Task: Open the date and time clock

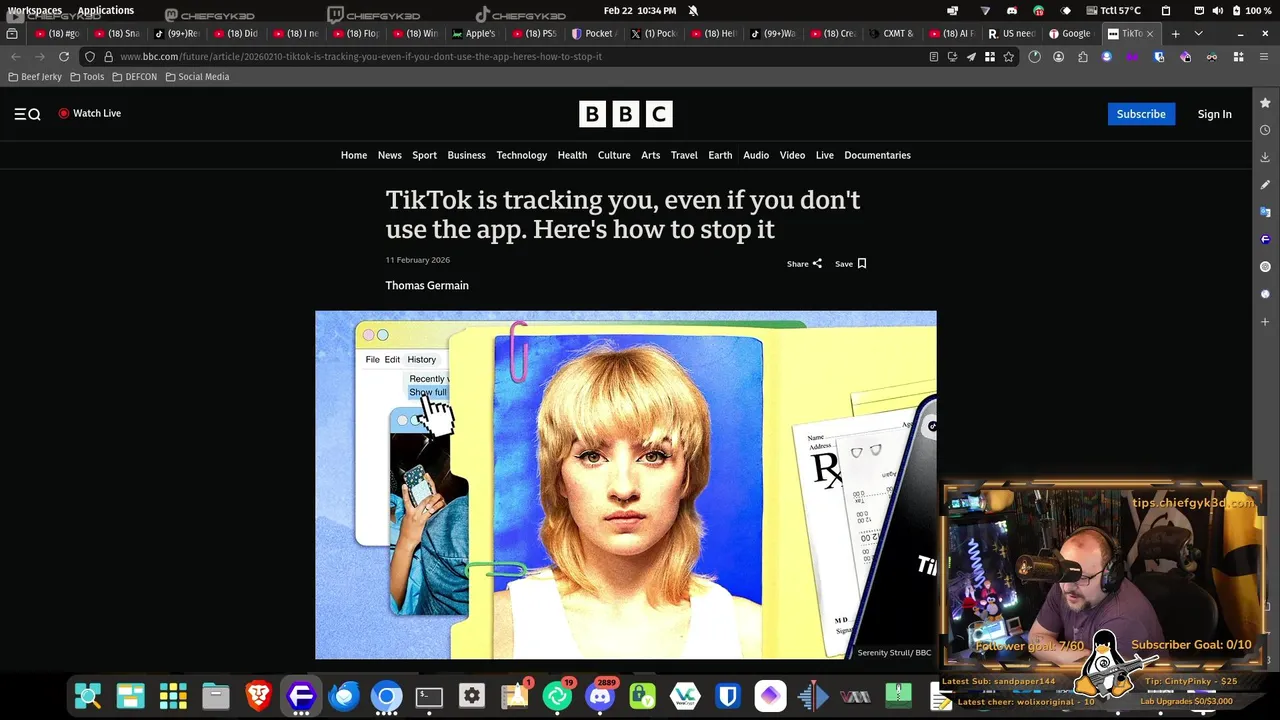Action: click(x=639, y=10)
